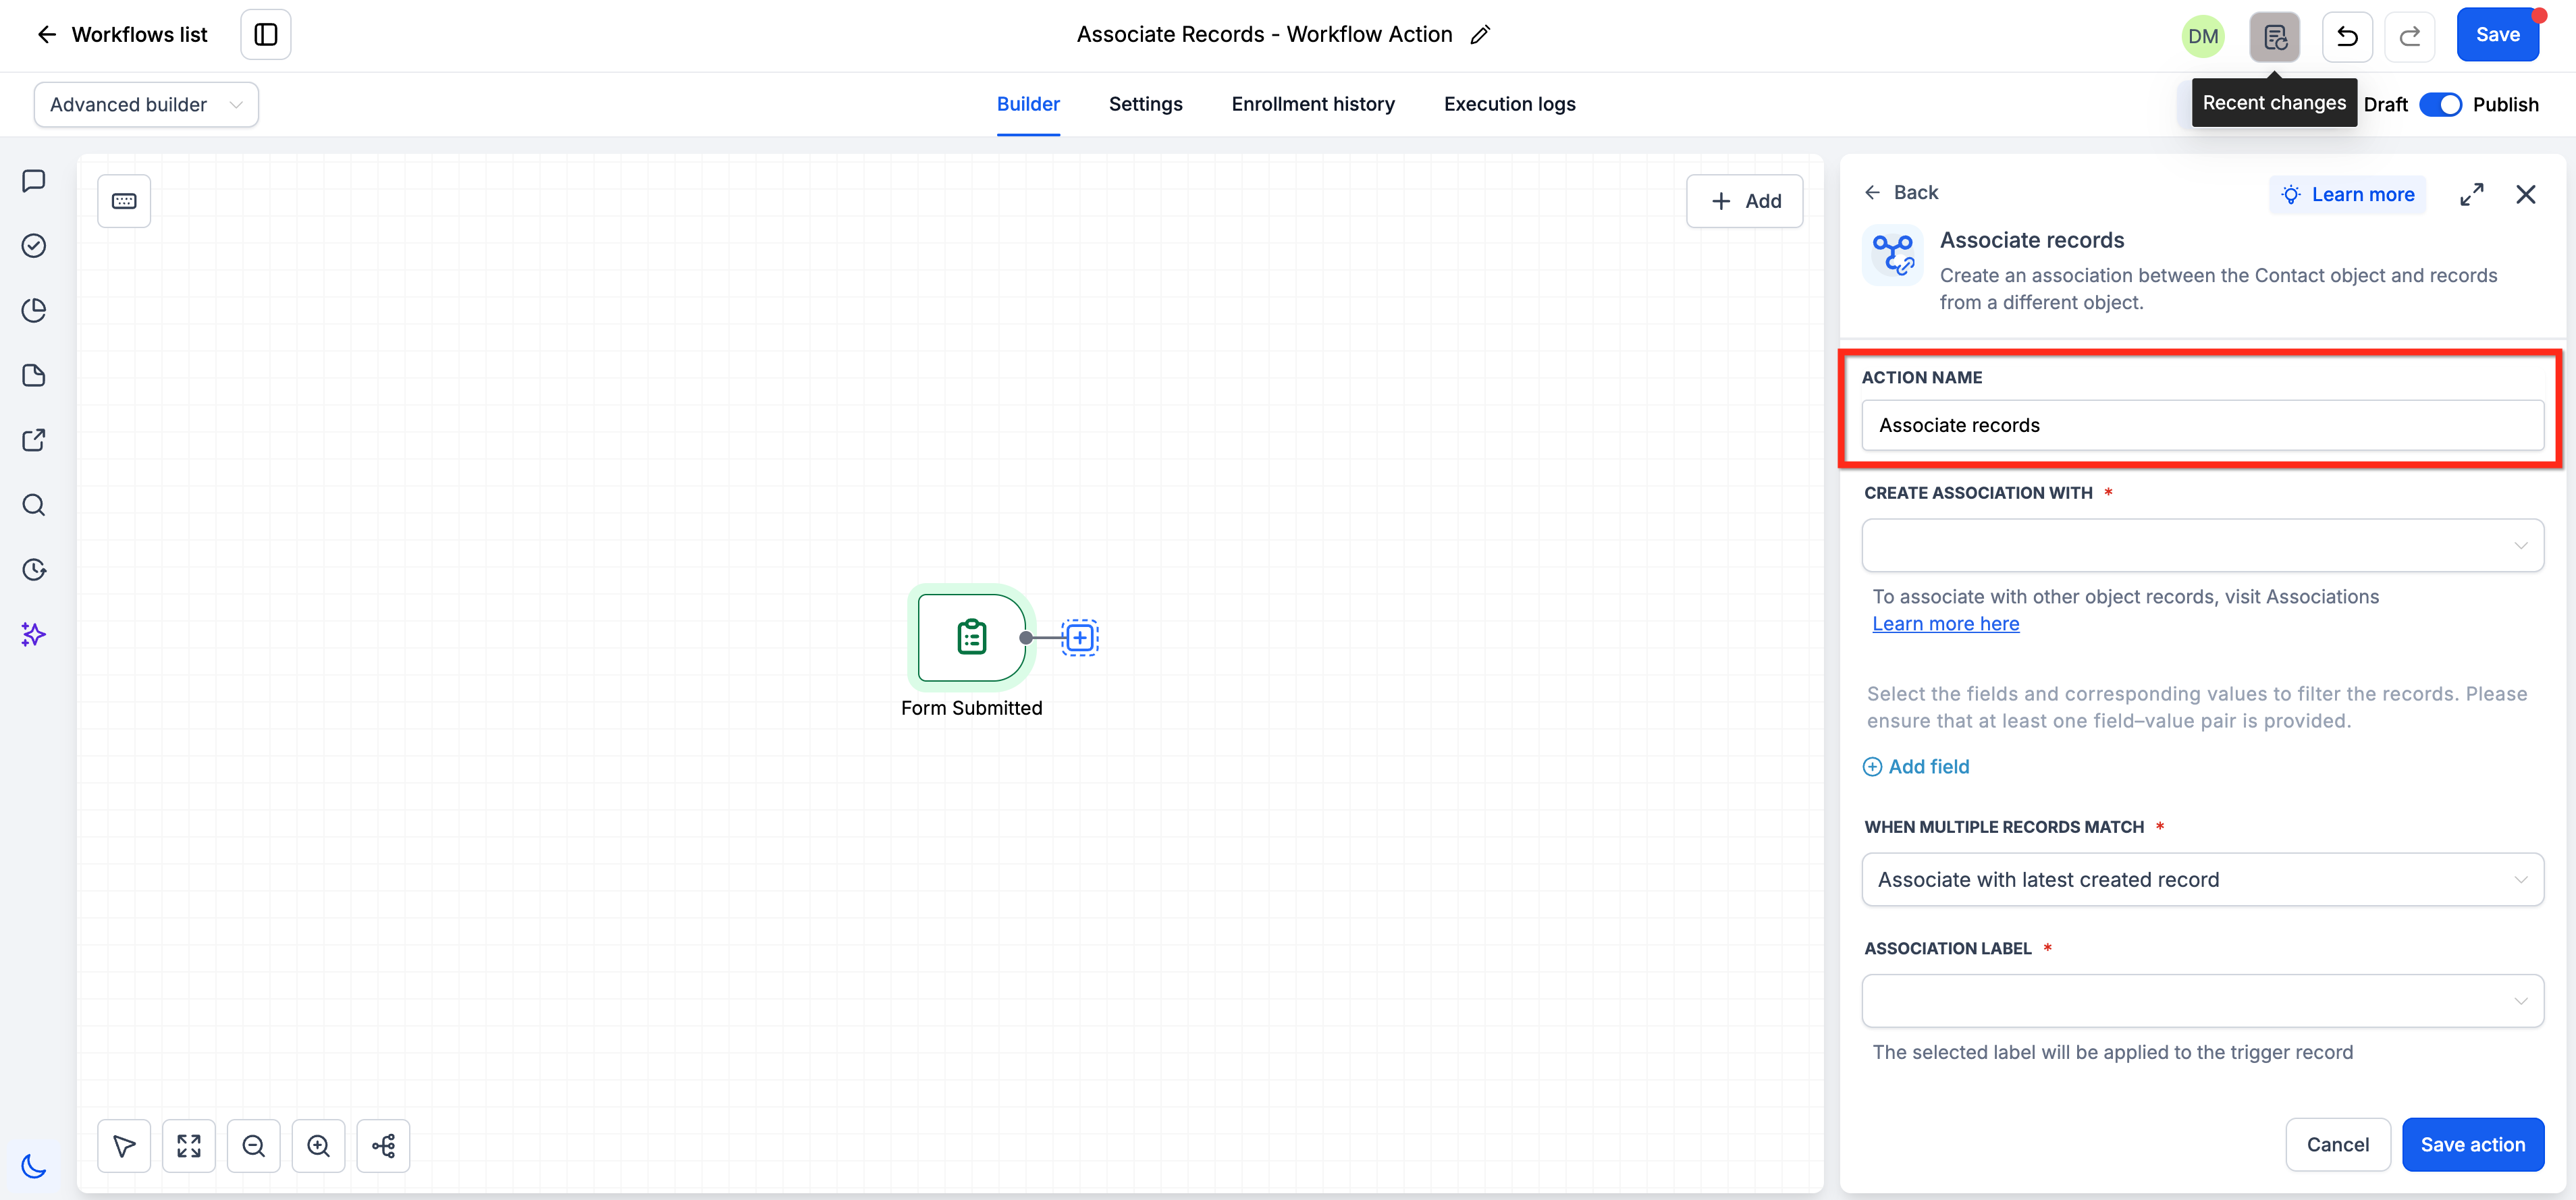The height and width of the screenshot is (1200, 2576).
Task: Expand the action panel to fullscreen
Action: point(2472,195)
